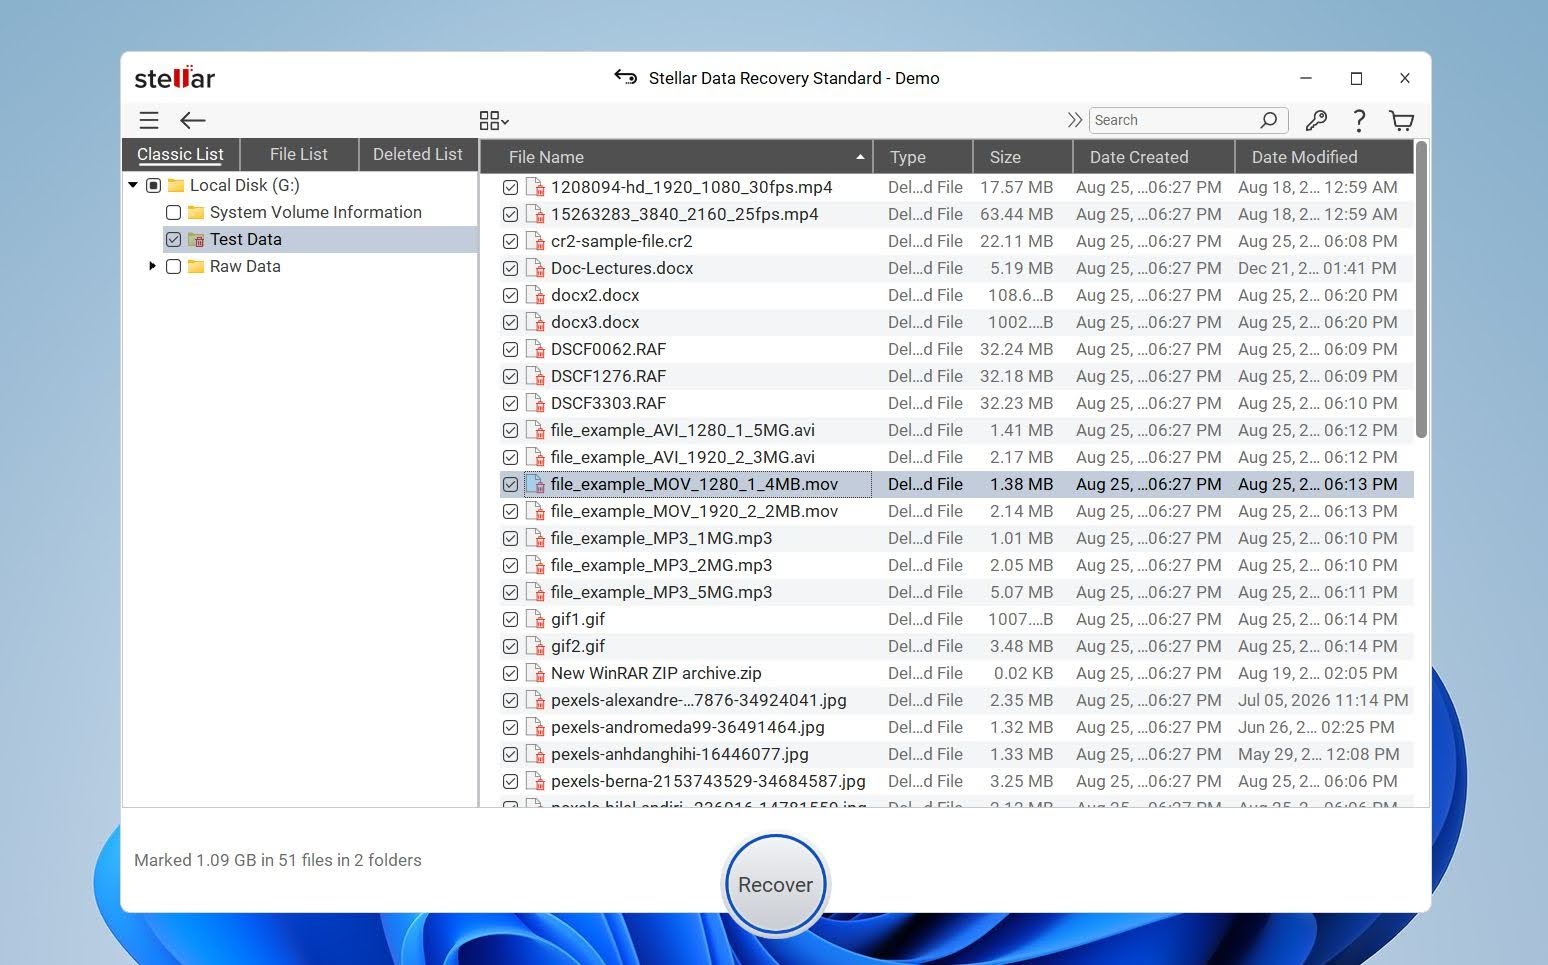Image resolution: width=1548 pixels, height=965 pixels.
Task: Click the Stellar logo
Action: (x=175, y=78)
